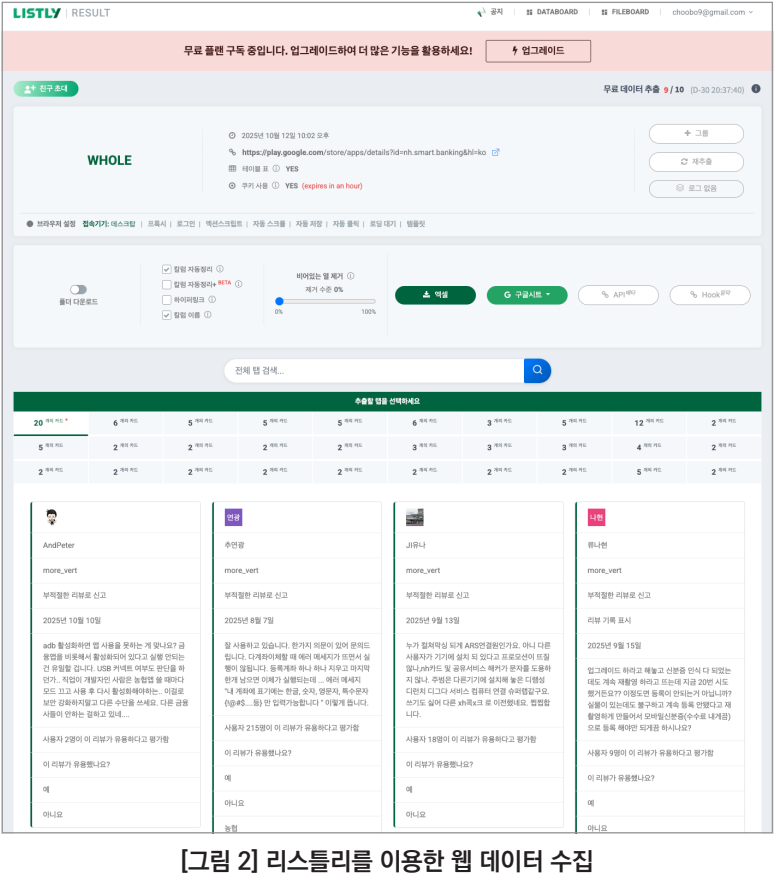Click 리뷰 기록 표시 in 류나현's card

[609, 621]
